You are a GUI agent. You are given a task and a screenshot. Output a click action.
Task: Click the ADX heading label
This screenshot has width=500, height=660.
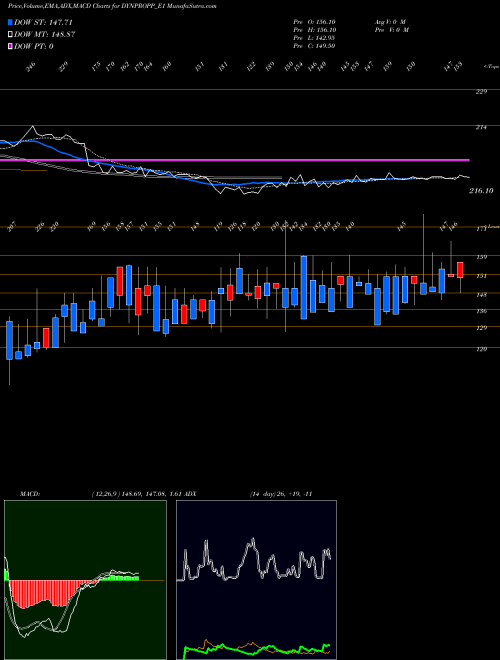190,494
